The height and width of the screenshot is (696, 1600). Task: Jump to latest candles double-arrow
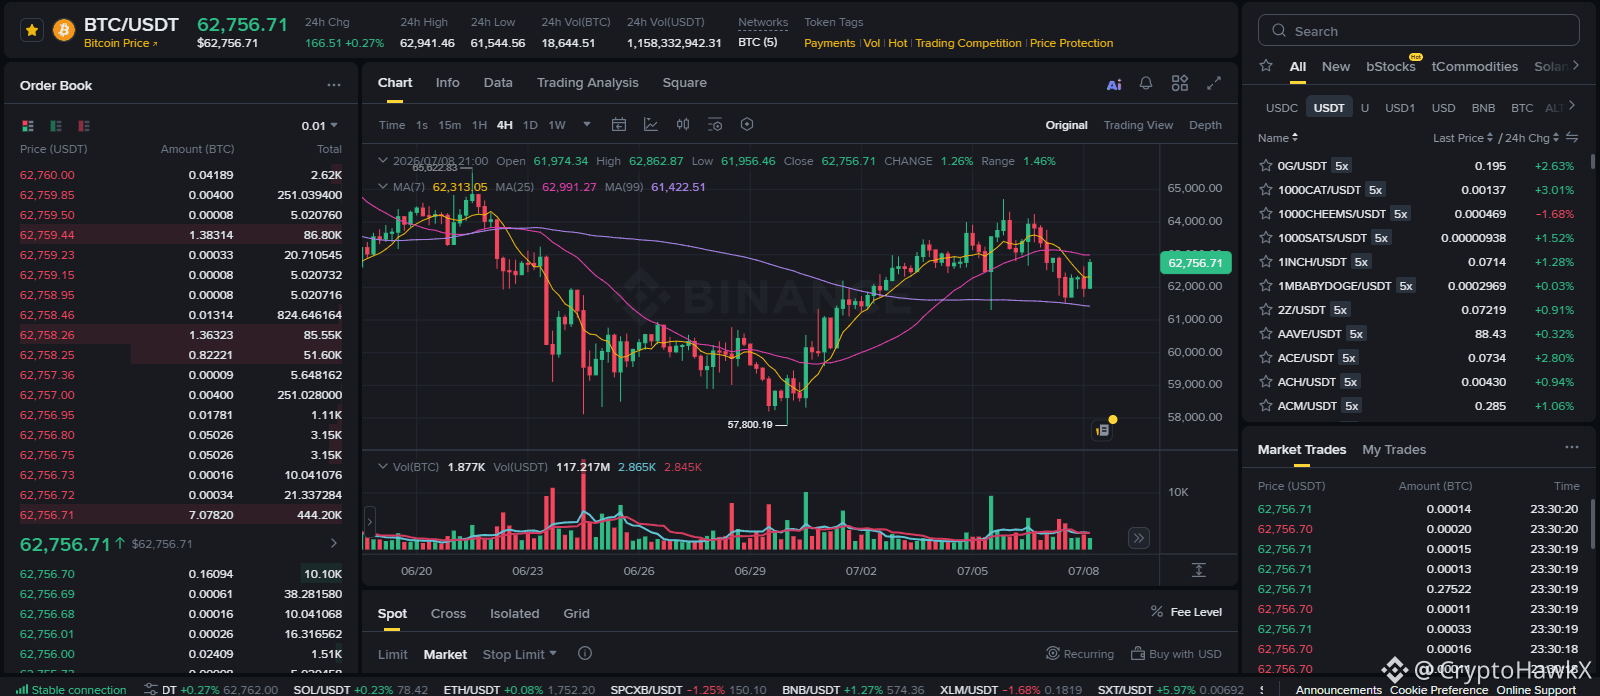(1139, 538)
